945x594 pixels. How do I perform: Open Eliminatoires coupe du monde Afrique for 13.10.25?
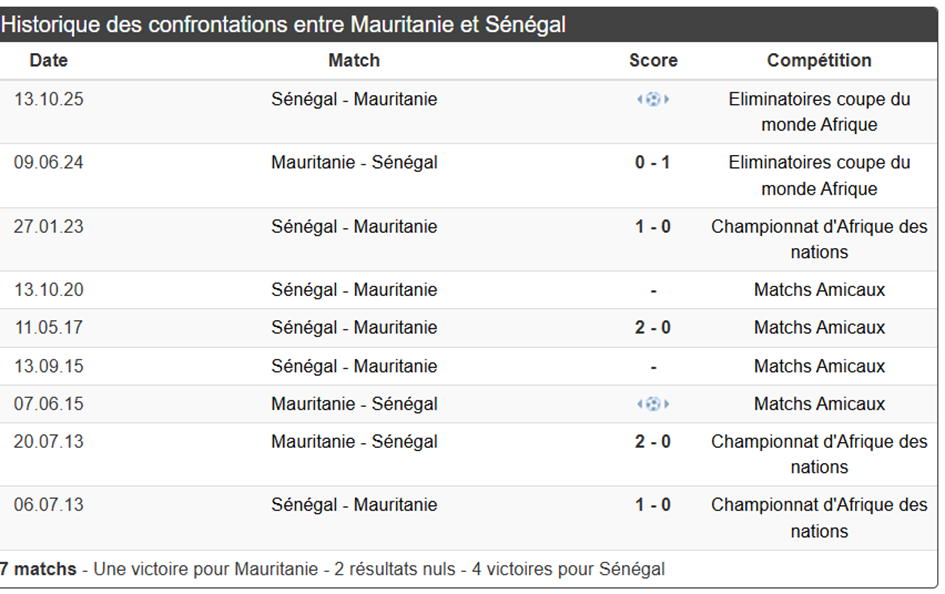[819, 112]
